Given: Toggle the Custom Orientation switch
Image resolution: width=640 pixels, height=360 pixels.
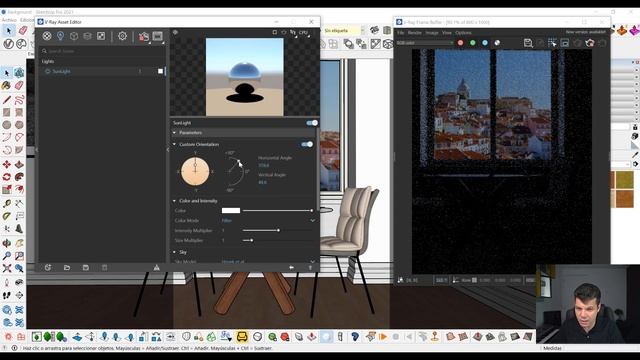Looking at the screenshot, I should (x=307, y=144).
